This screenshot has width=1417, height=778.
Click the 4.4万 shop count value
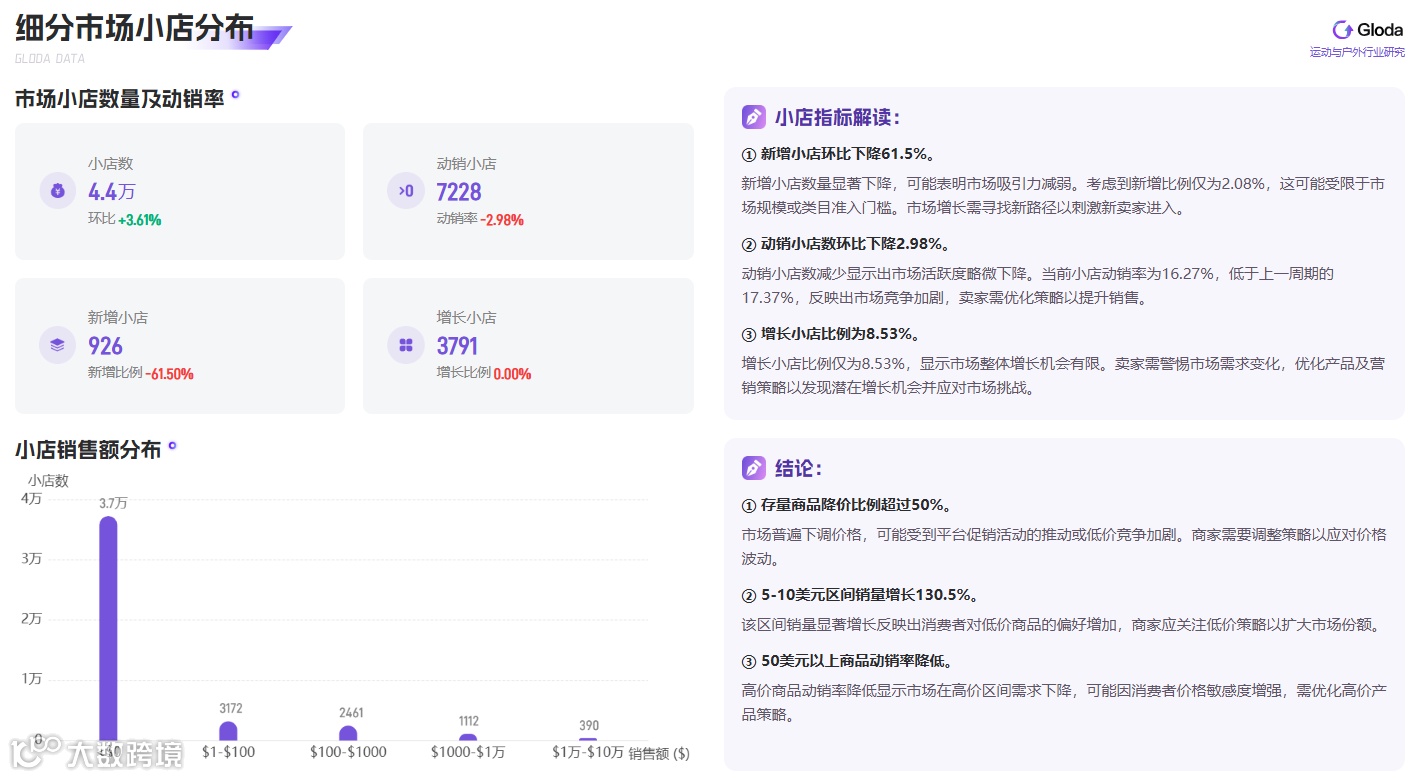point(112,192)
